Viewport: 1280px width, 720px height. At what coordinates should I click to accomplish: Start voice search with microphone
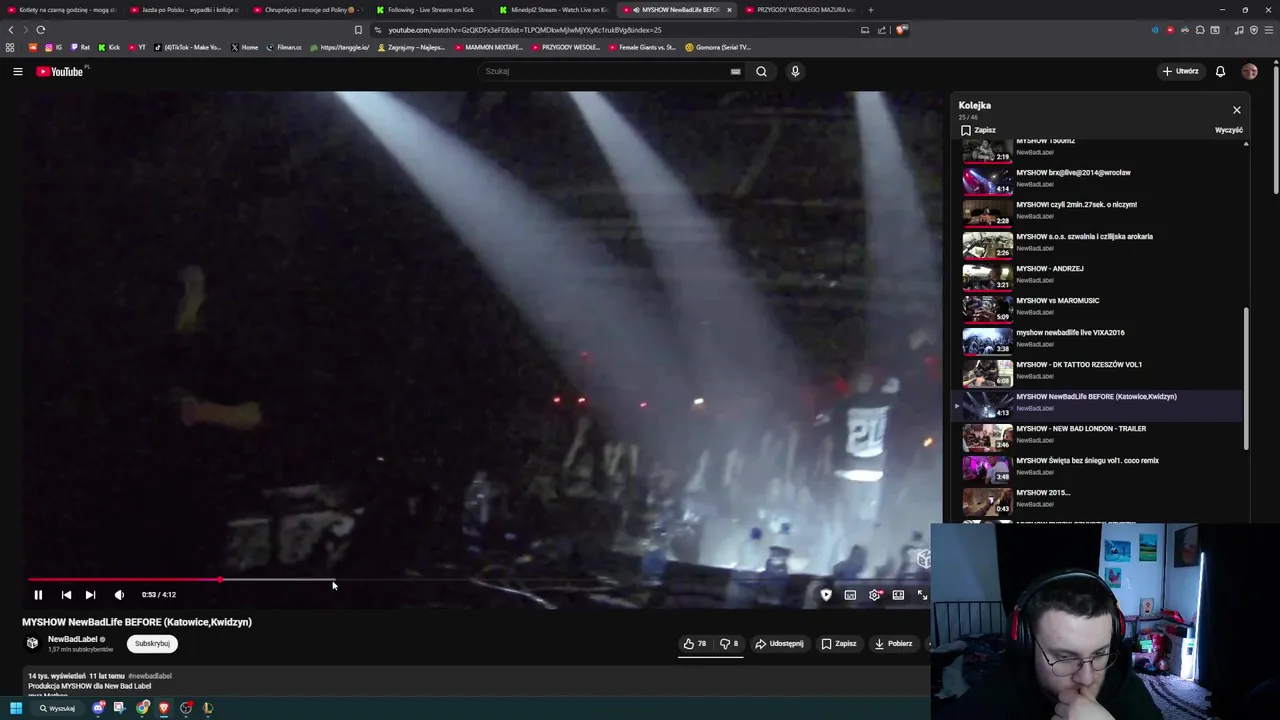[795, 71]
